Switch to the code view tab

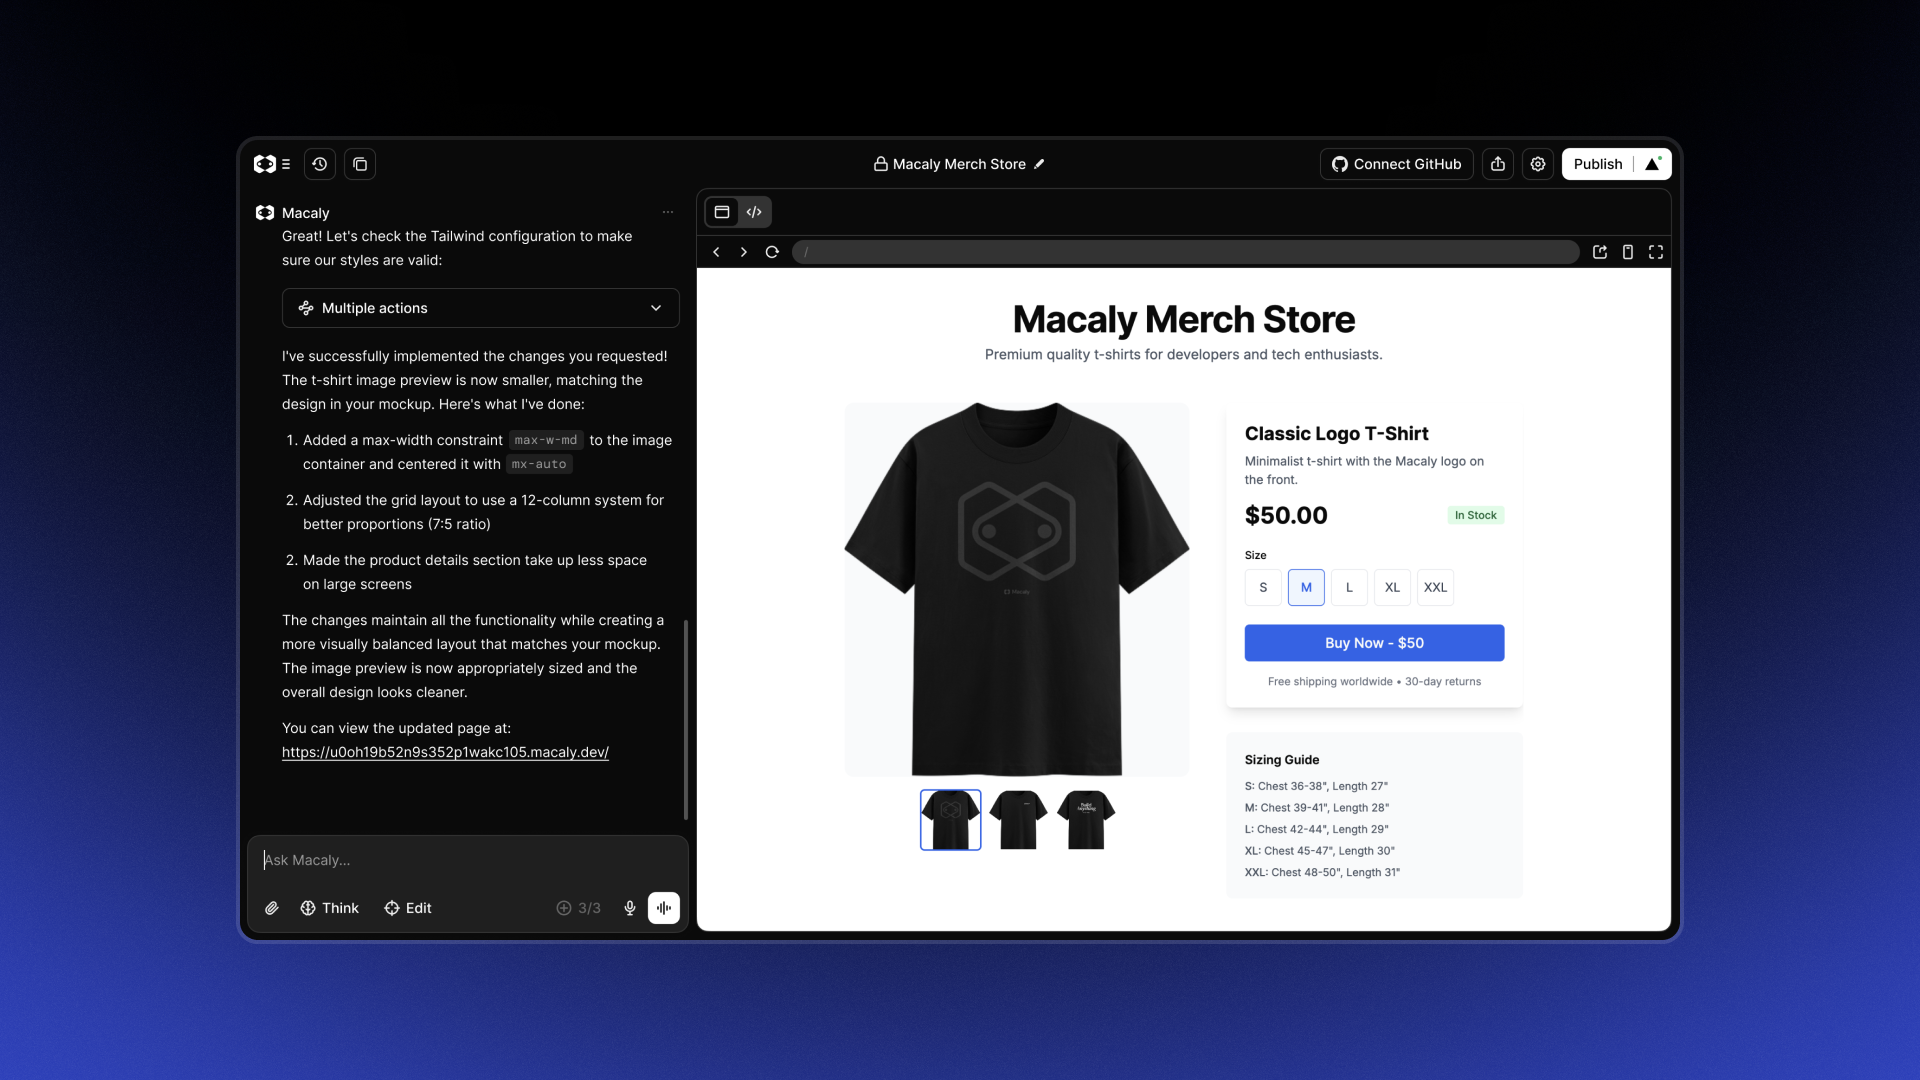[x=754, y=212]
